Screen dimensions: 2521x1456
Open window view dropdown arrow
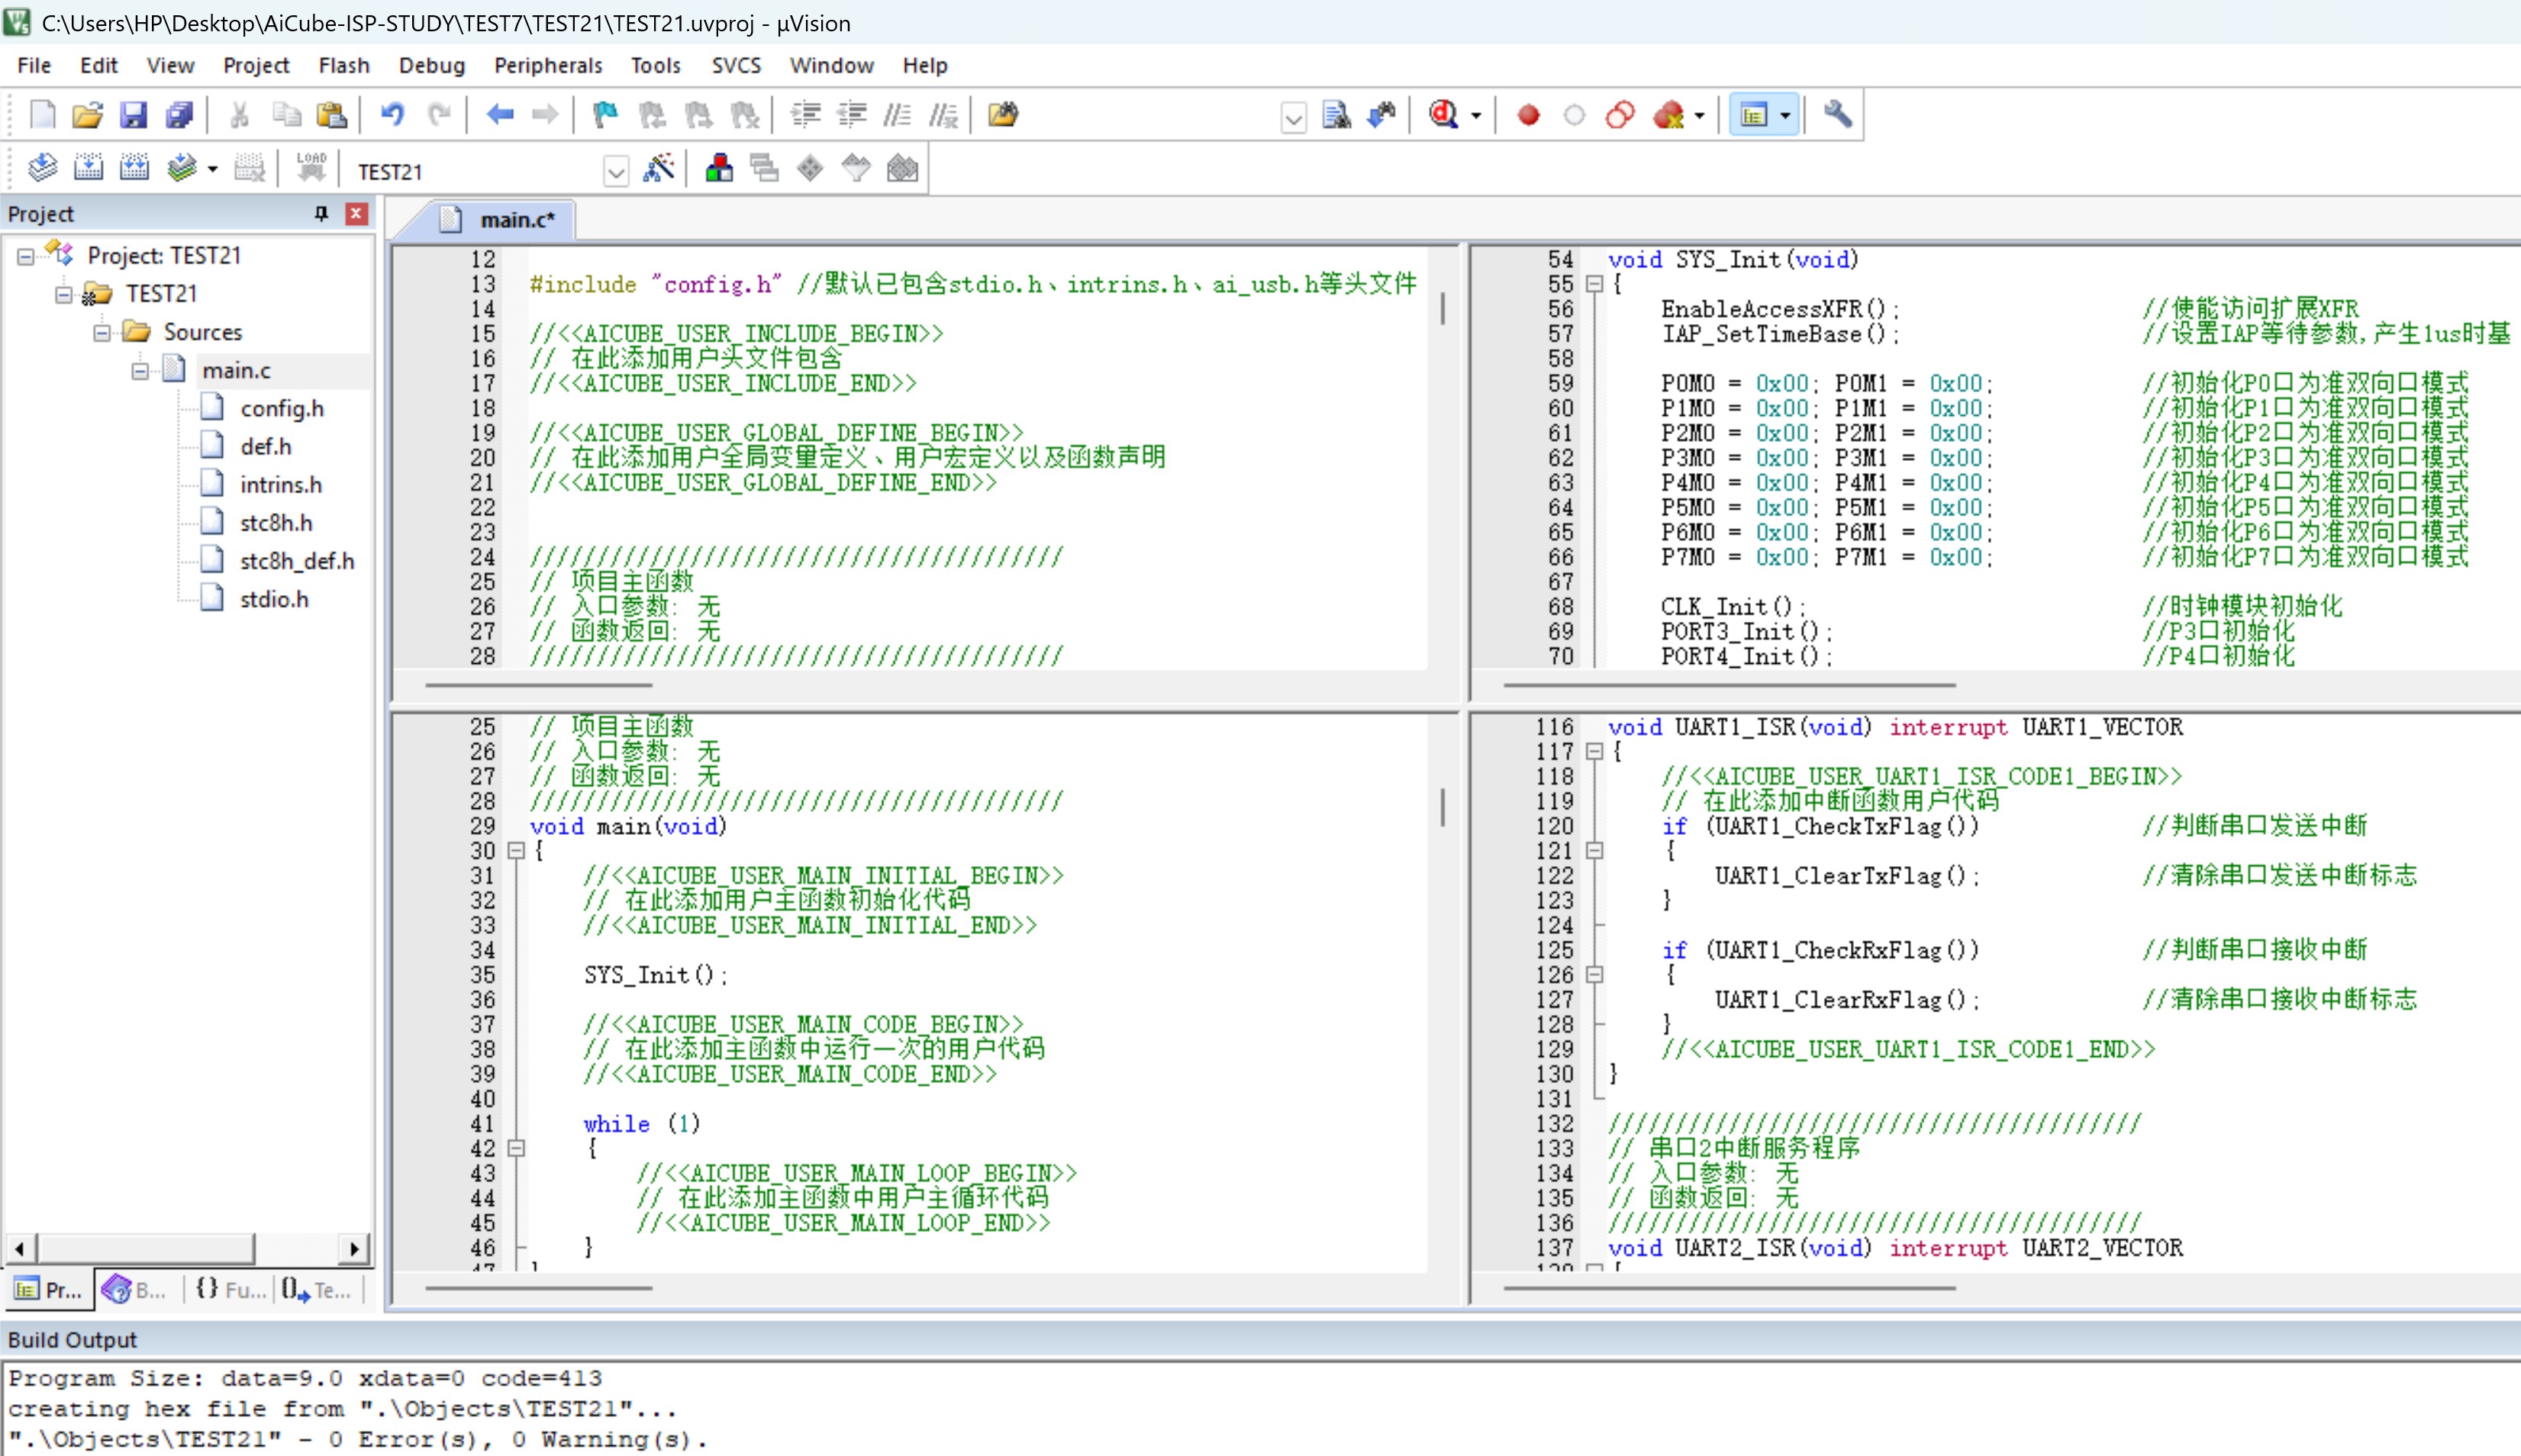click(x=1785, y=116)
